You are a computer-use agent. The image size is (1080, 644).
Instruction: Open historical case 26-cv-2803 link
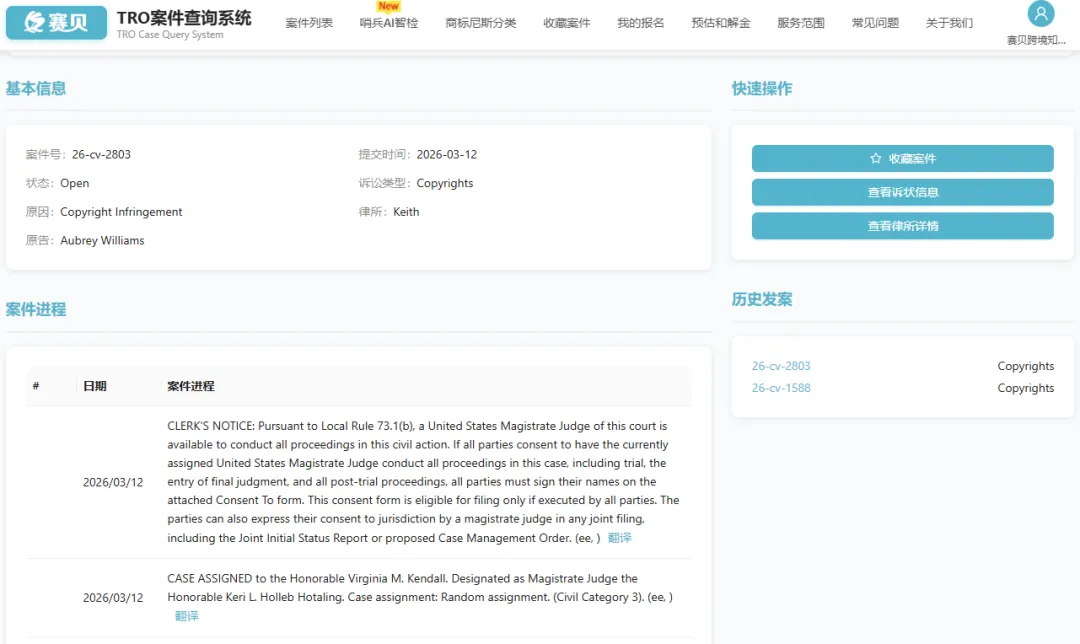pos(781,366)
